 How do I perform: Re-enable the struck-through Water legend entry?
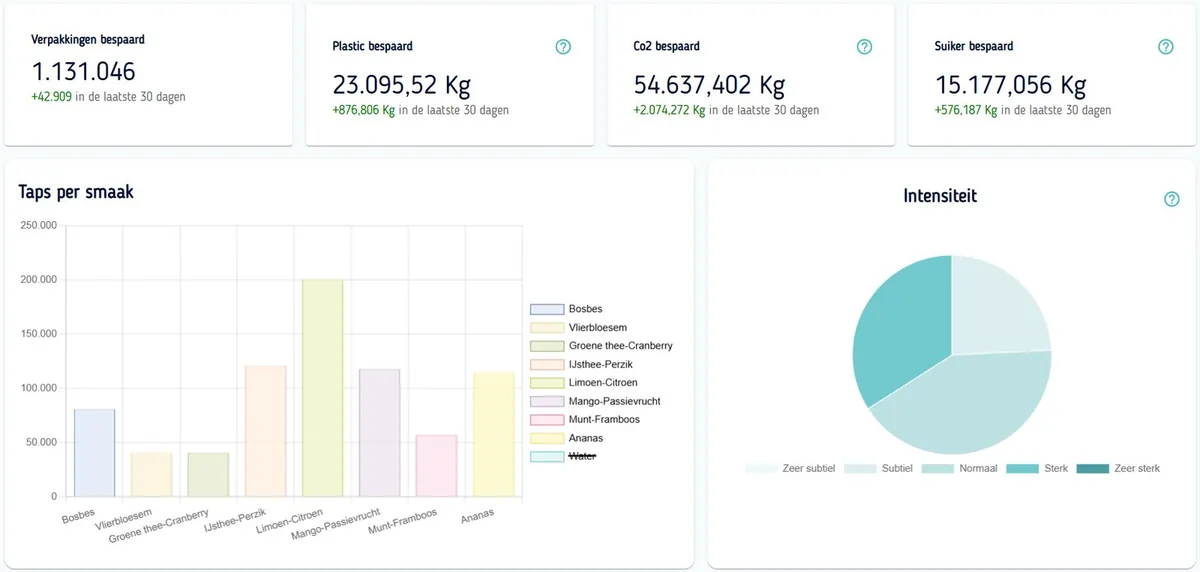pyautogui.click(x=563, y=457)
